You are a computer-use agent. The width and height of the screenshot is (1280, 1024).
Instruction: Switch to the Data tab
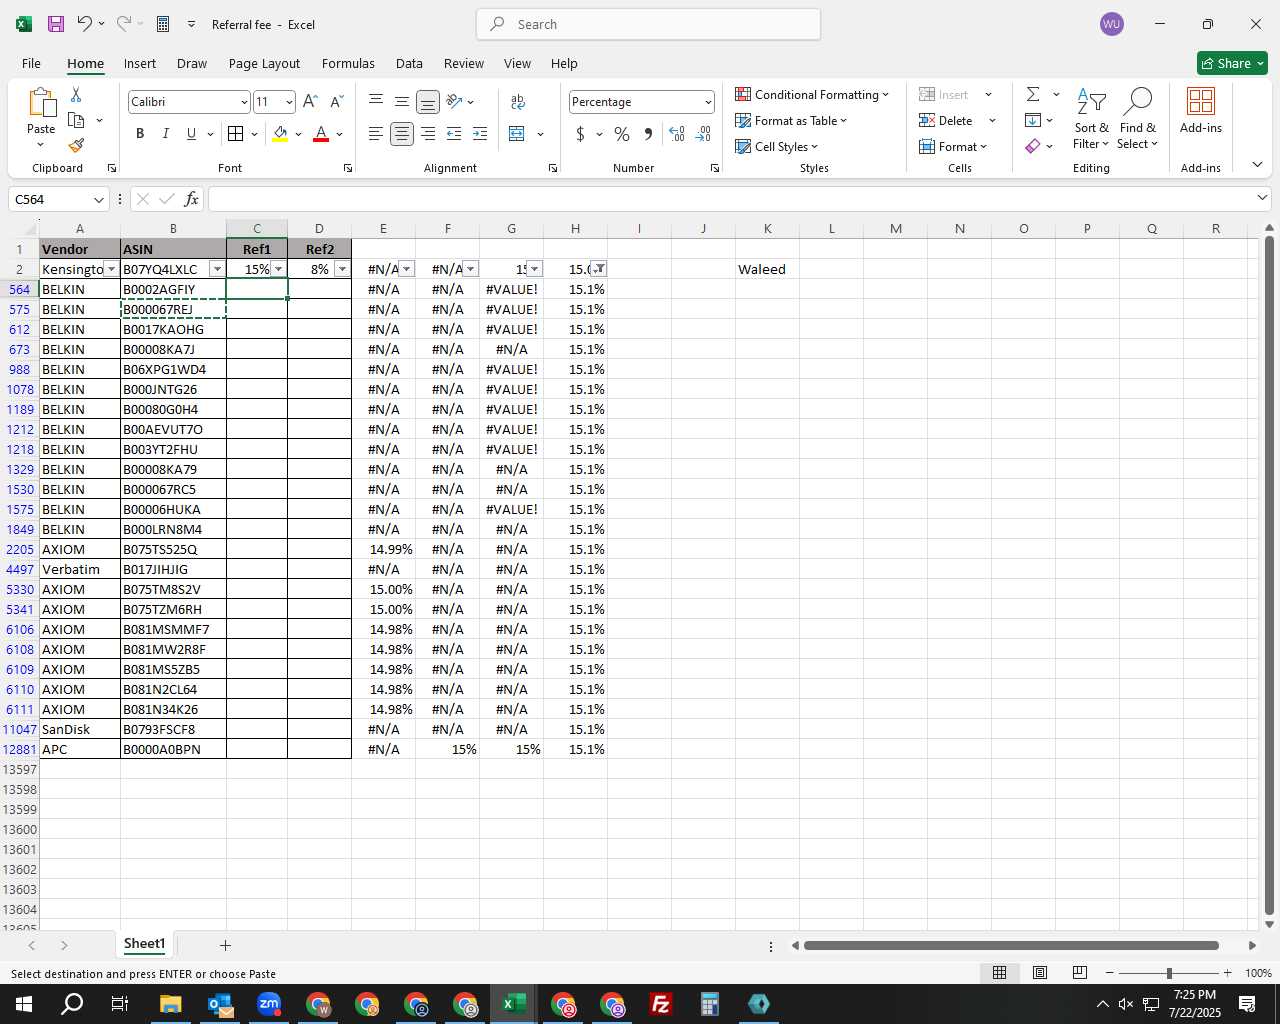point(409,63)
